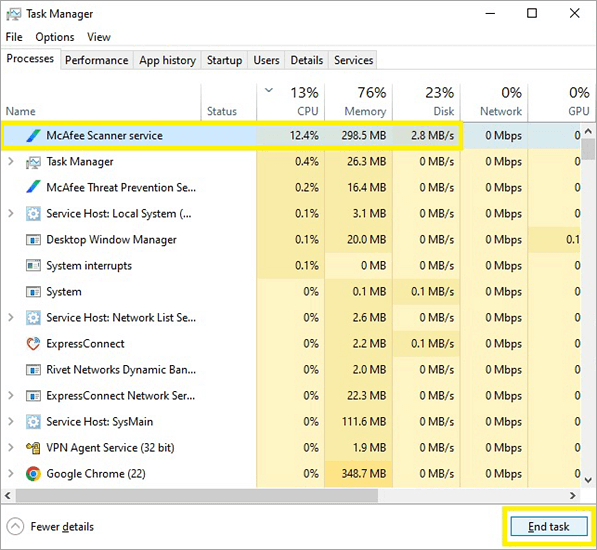Select the Processes tab
Image resolution: width=597 pixels, height=550 pixels.
(30, 59)
